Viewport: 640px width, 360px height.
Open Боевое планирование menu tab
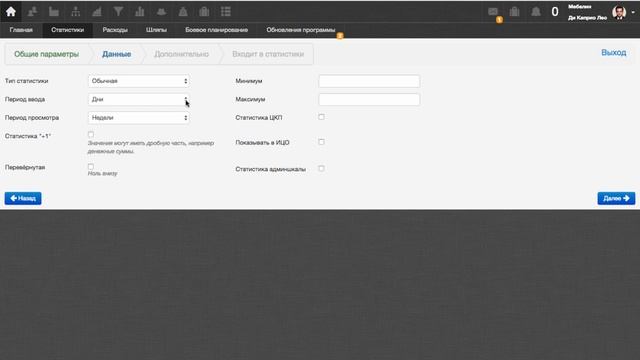216,30
